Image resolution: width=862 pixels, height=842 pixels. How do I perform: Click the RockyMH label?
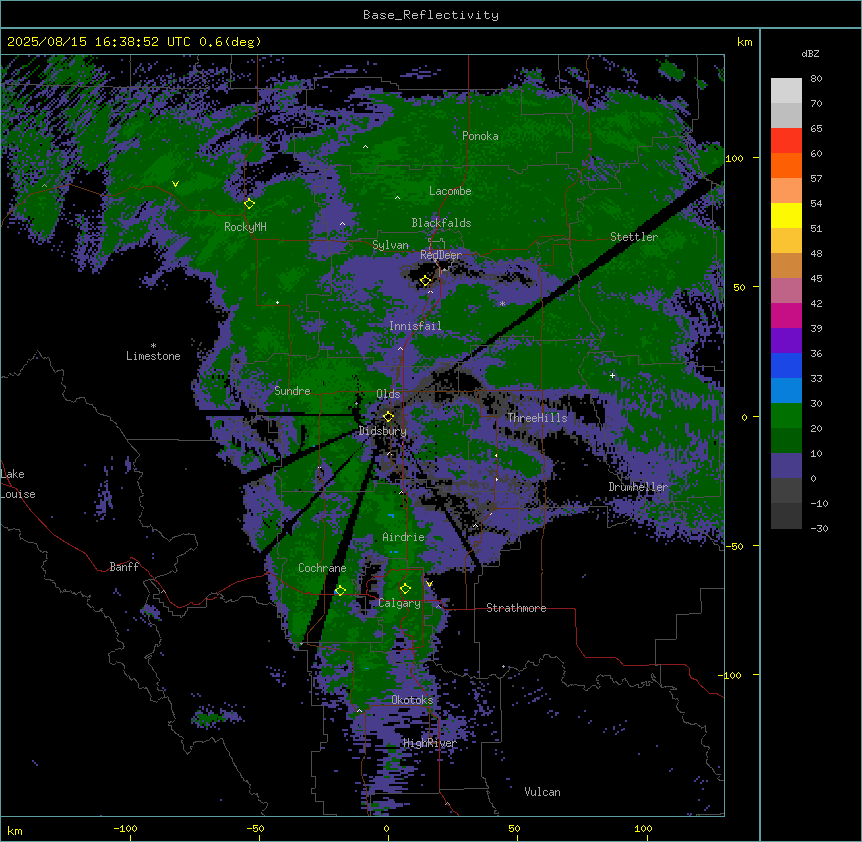245,227
